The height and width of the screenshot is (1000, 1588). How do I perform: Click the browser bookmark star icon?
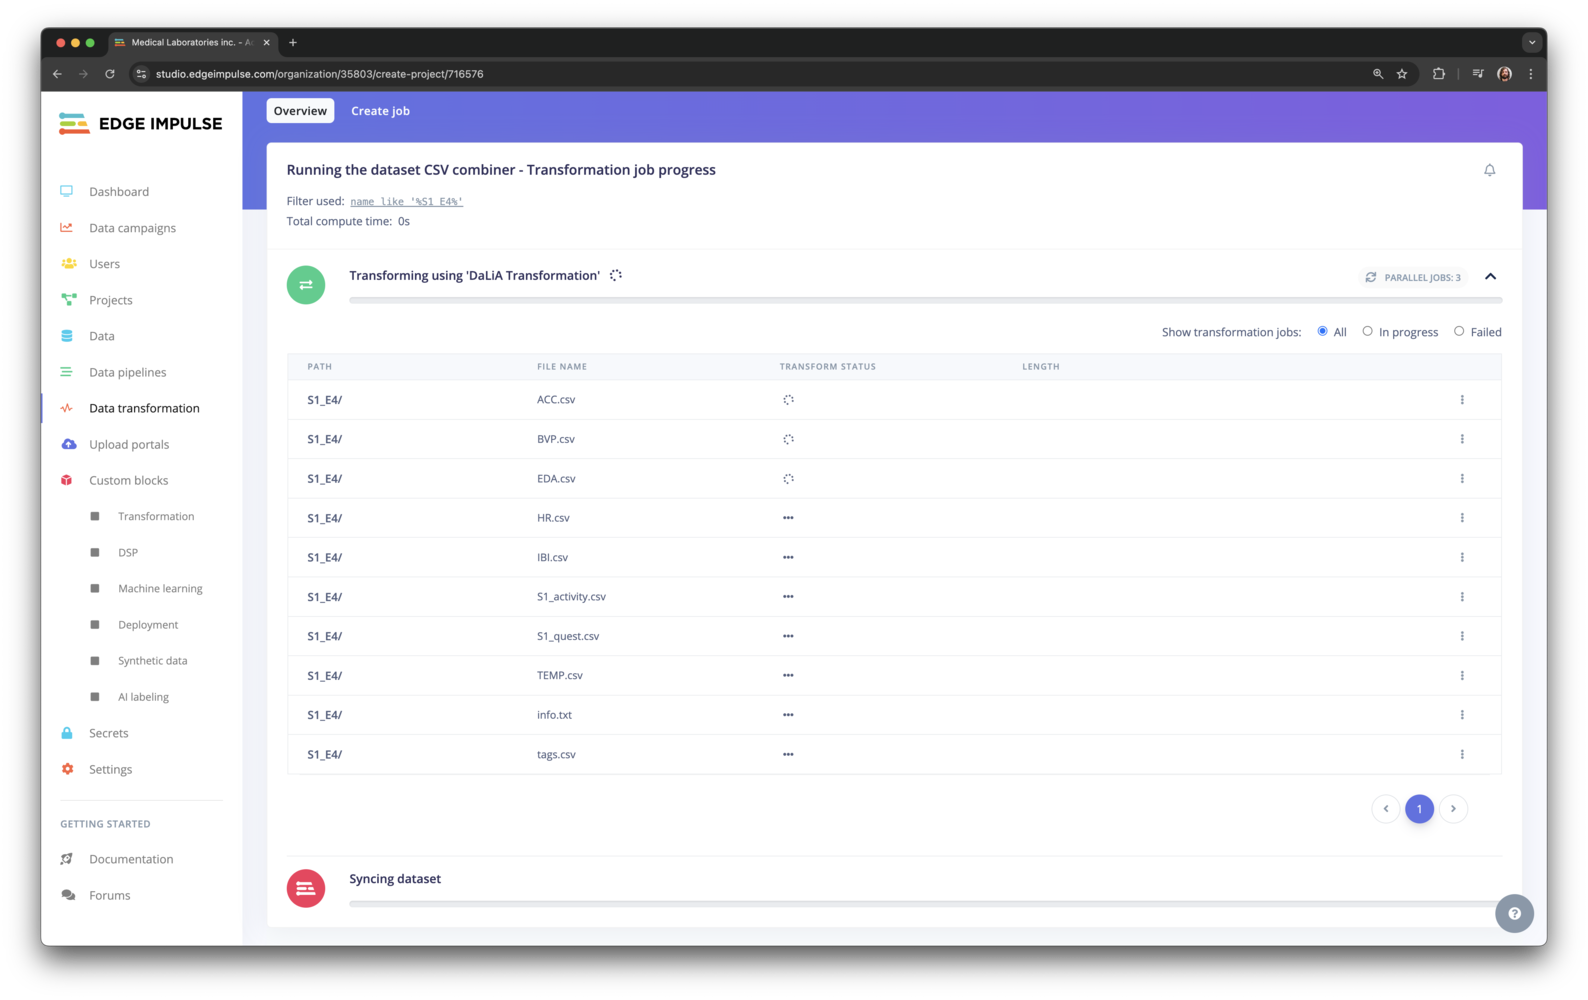click(x=1402, y=74)
